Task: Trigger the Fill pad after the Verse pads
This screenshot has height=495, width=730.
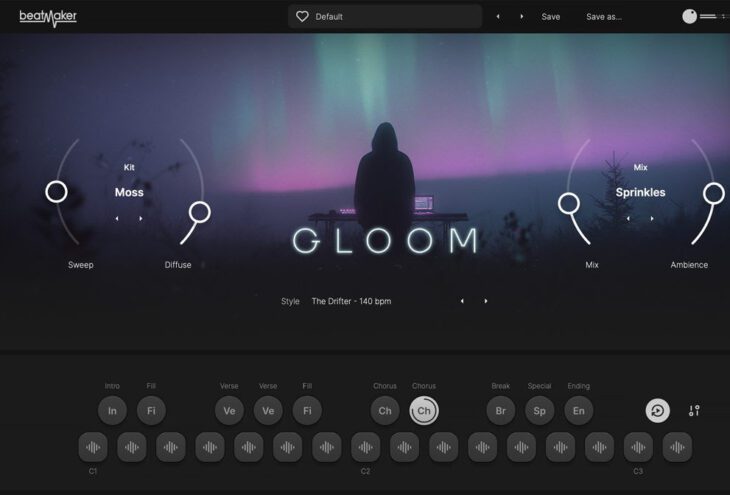Action: point(307,411)
